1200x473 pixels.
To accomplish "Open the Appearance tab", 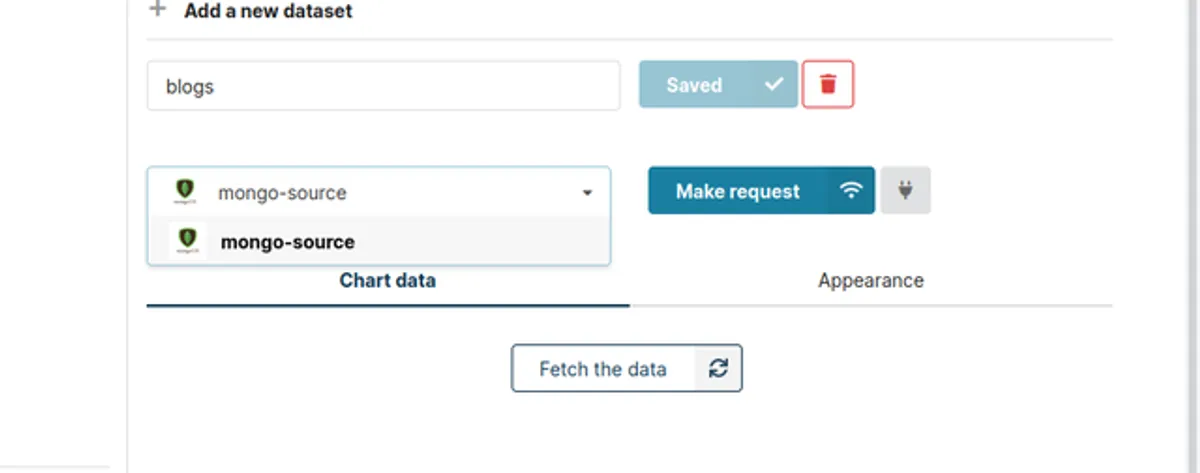I will coord(870,281).
